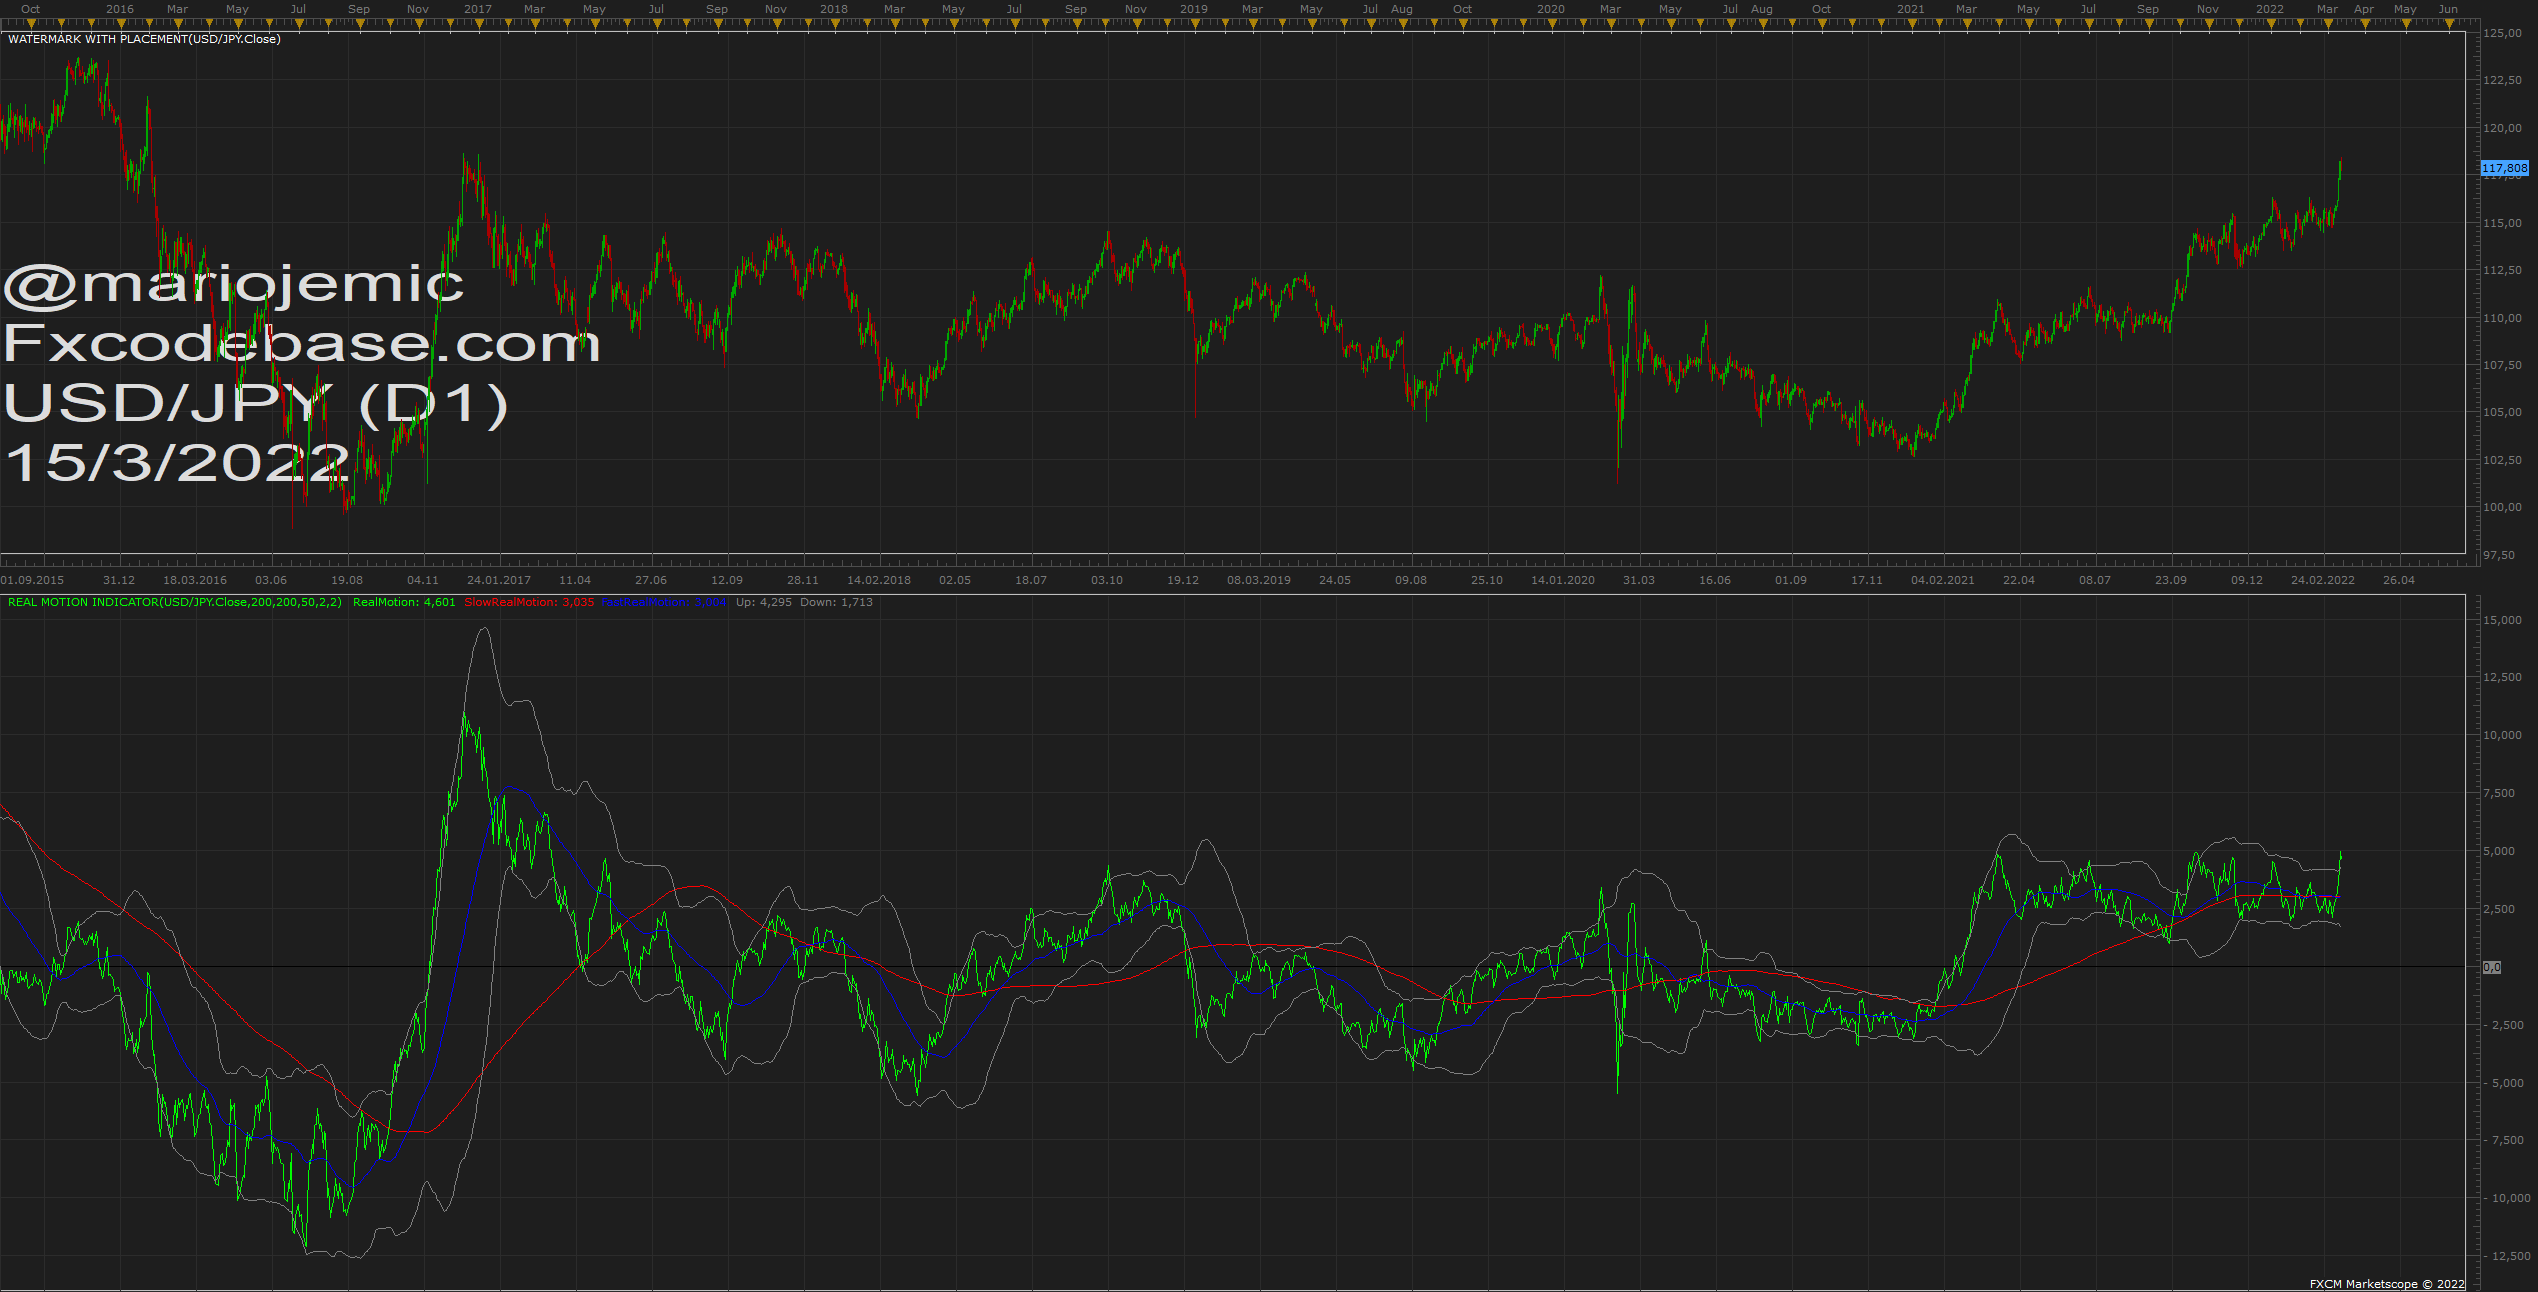The height and width of the screenshot is (1292, 2538).
Task: Click the 97,50 price axis label
Action: click(2499, 555)
